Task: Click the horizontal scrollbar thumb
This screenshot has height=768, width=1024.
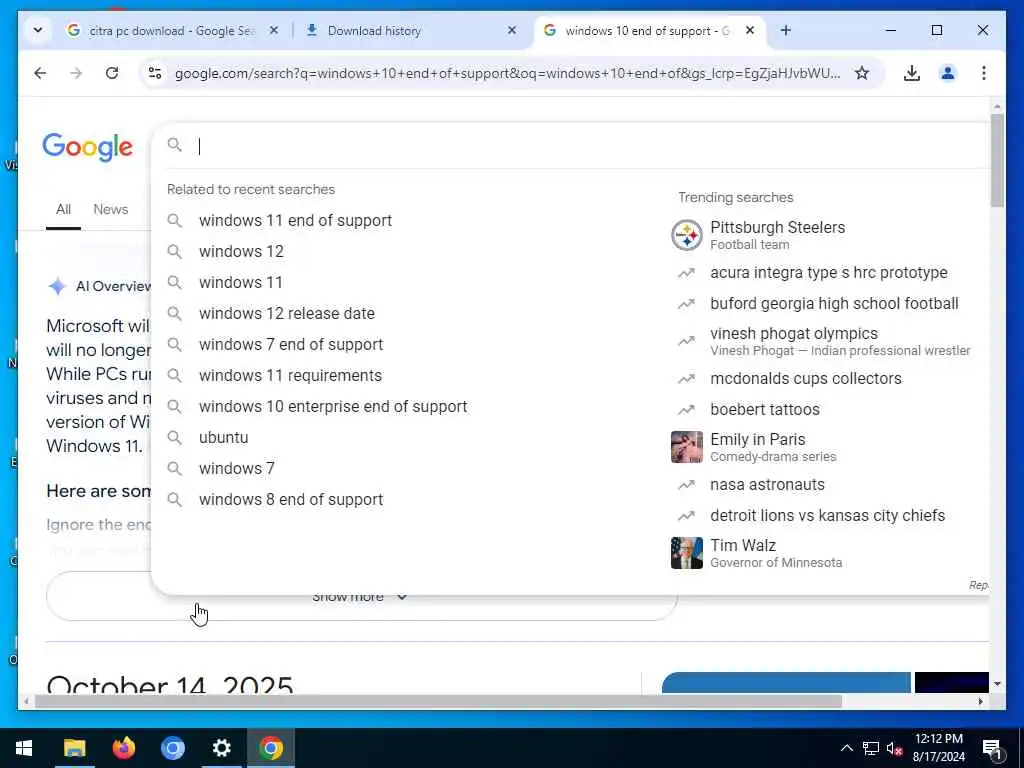Action: tap(438, 701)
